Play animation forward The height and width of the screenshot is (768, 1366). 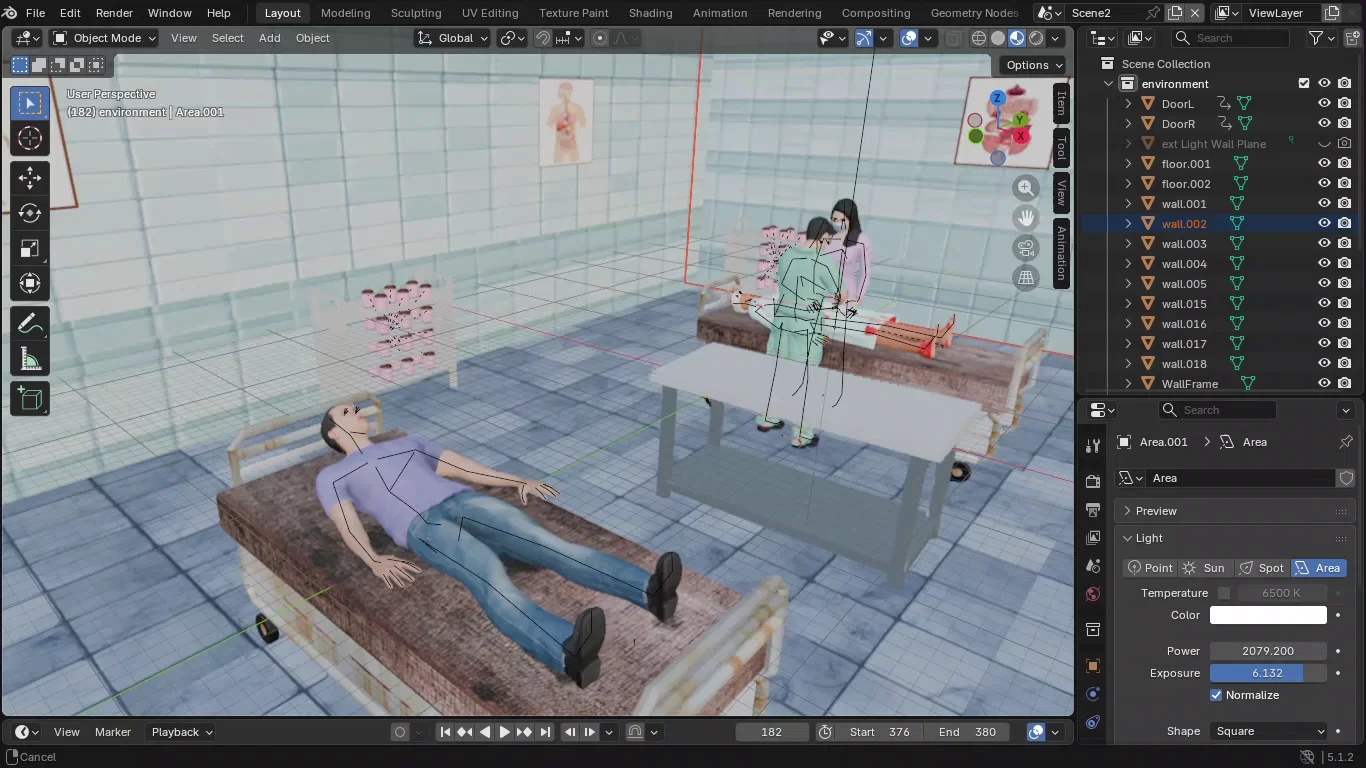click(505, 732)
